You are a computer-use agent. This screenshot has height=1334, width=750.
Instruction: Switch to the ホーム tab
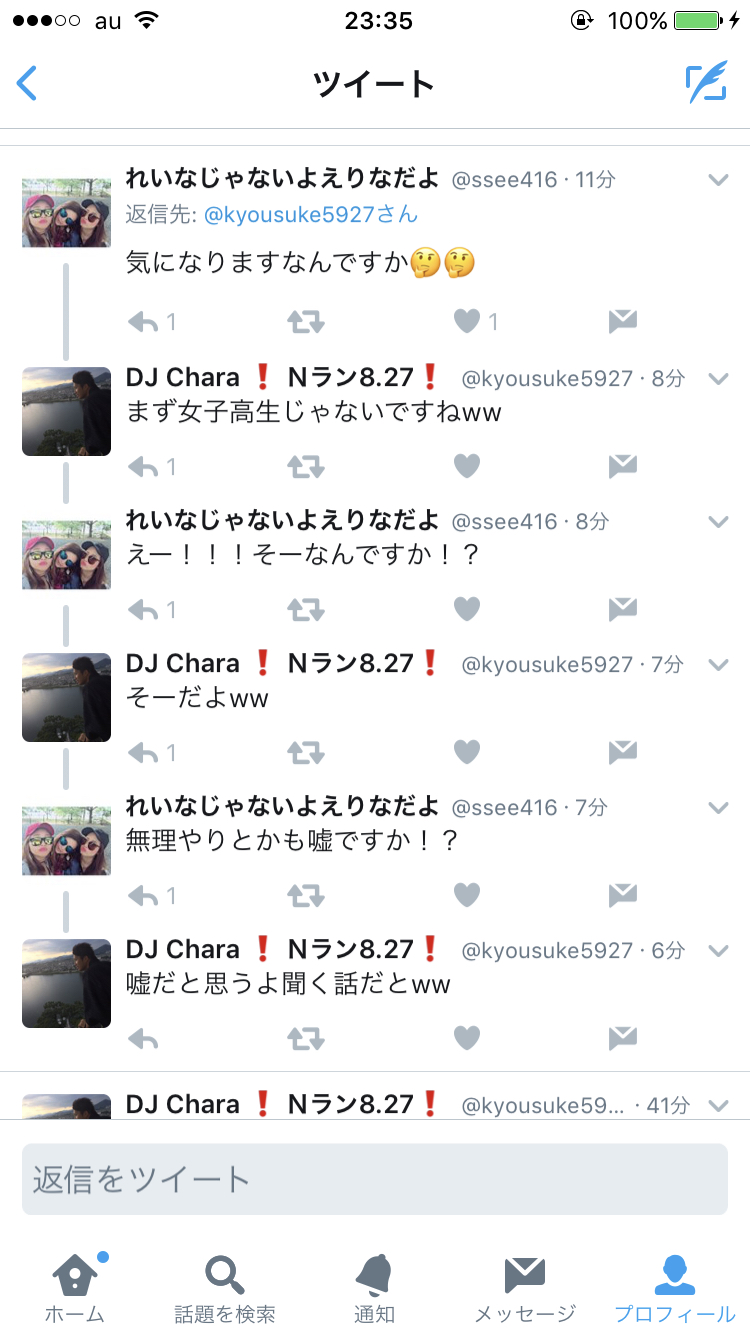pos(75,1288)
